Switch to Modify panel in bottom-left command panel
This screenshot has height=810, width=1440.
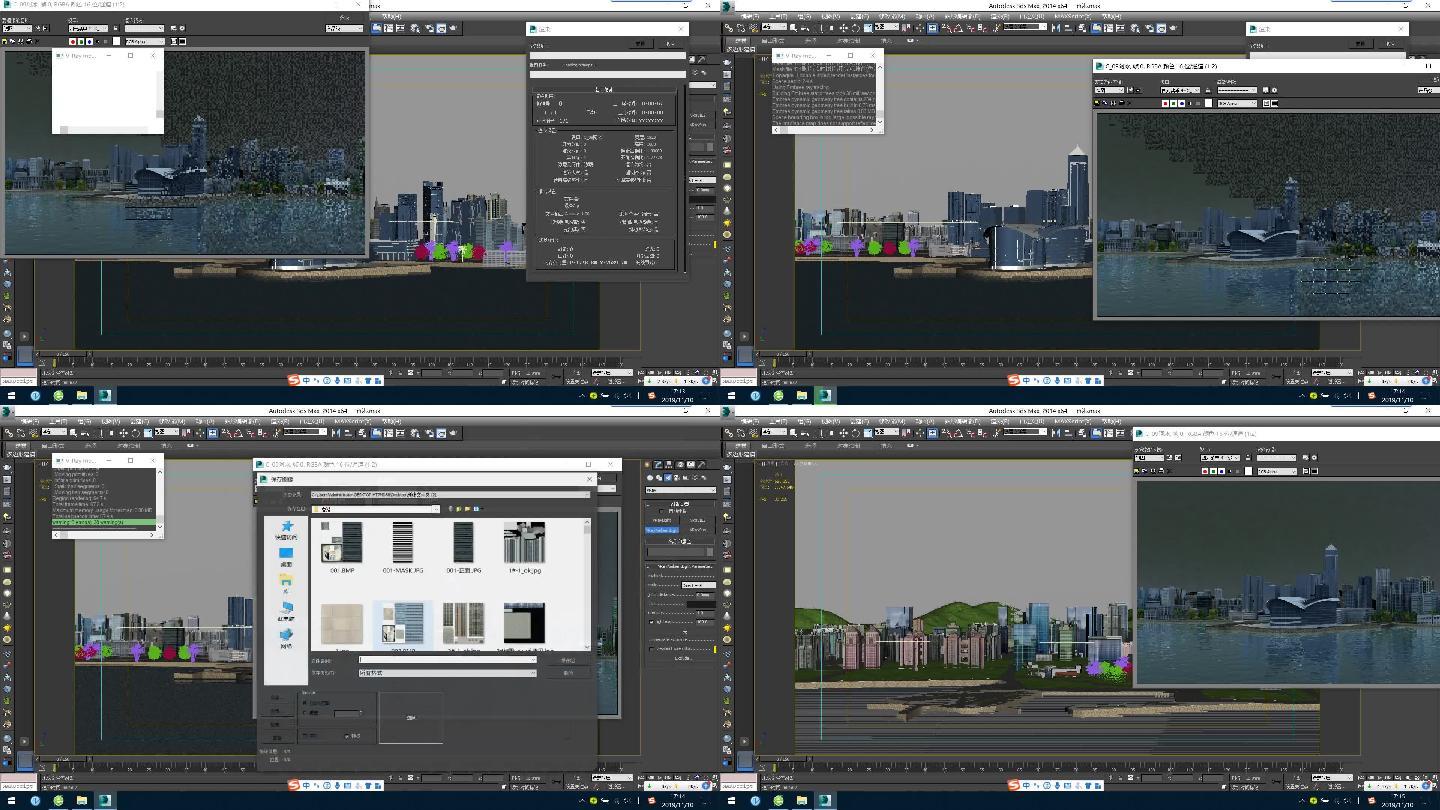point(659,464)
